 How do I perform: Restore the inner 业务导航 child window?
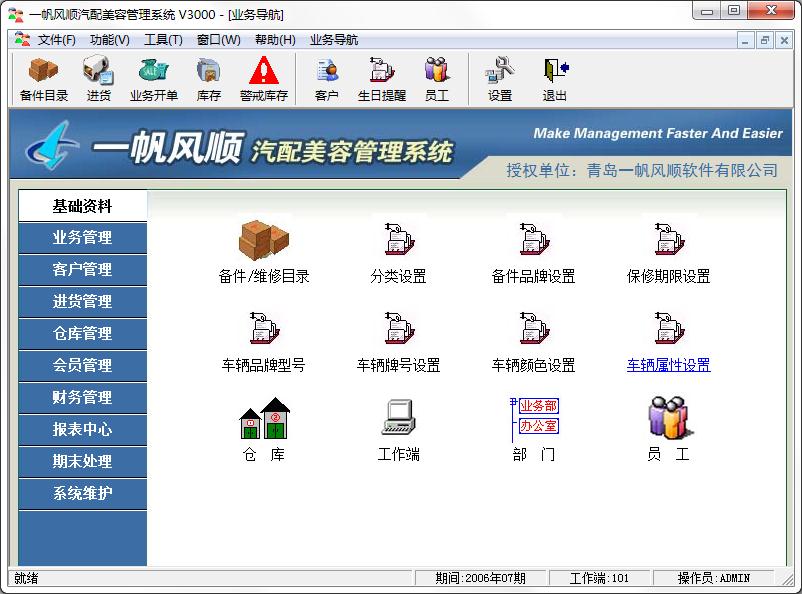coord(765,40)
